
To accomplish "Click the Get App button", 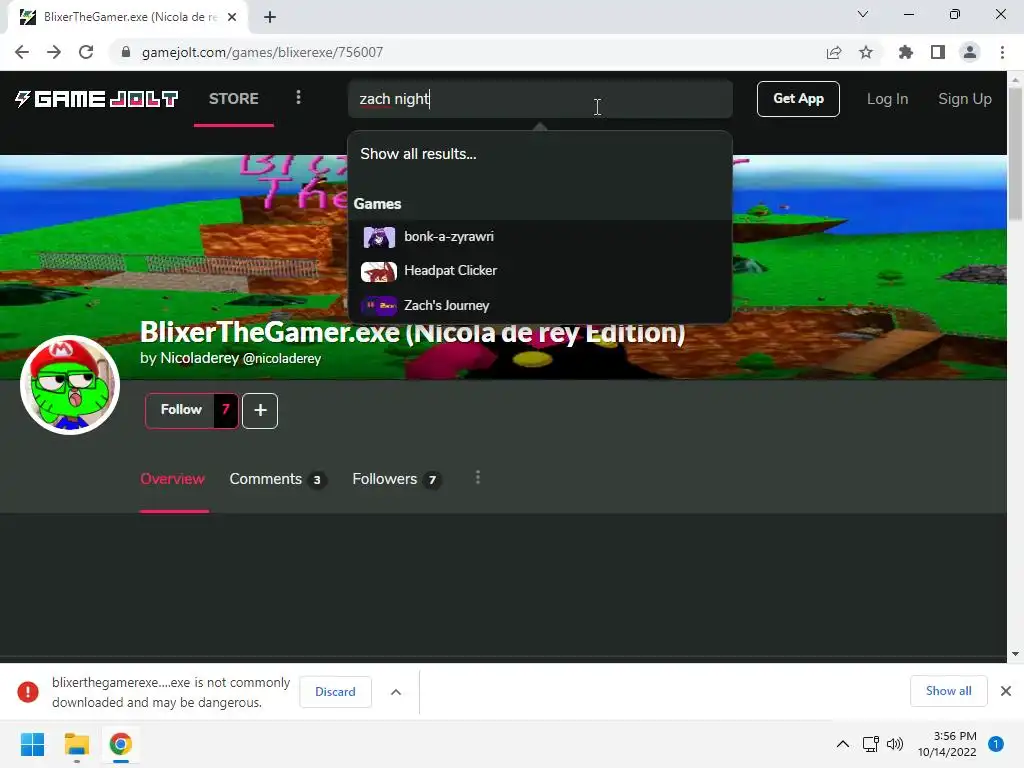I will (798, 99).
